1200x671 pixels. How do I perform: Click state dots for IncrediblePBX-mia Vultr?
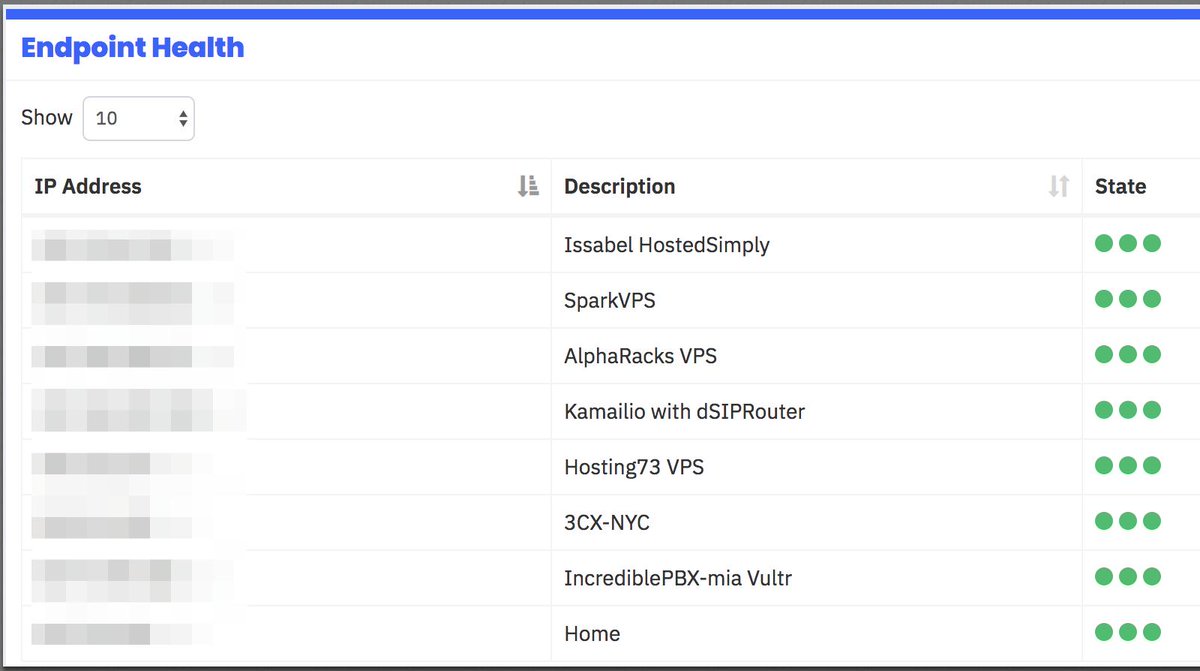tap(1128, 576)
